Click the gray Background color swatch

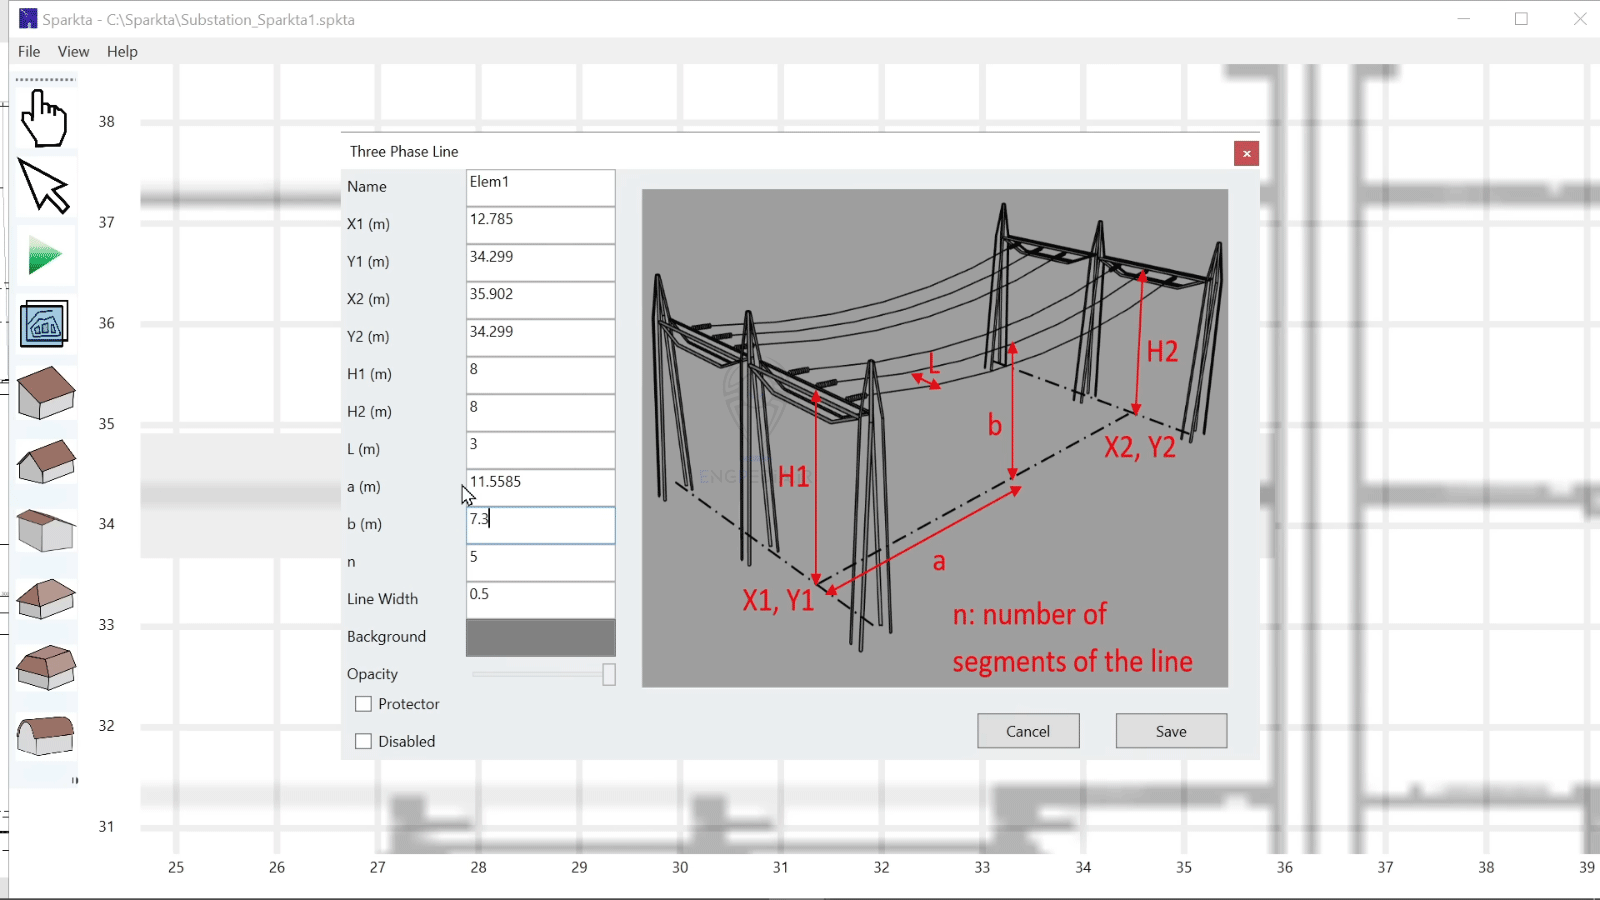pyautogui.click(x=540, y=637)
